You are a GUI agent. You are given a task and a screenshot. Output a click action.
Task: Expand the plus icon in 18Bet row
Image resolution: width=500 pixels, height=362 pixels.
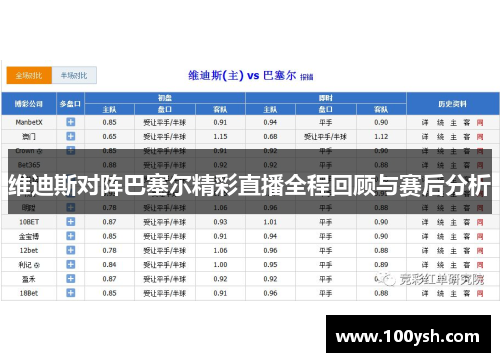click(x=71, y=293)
